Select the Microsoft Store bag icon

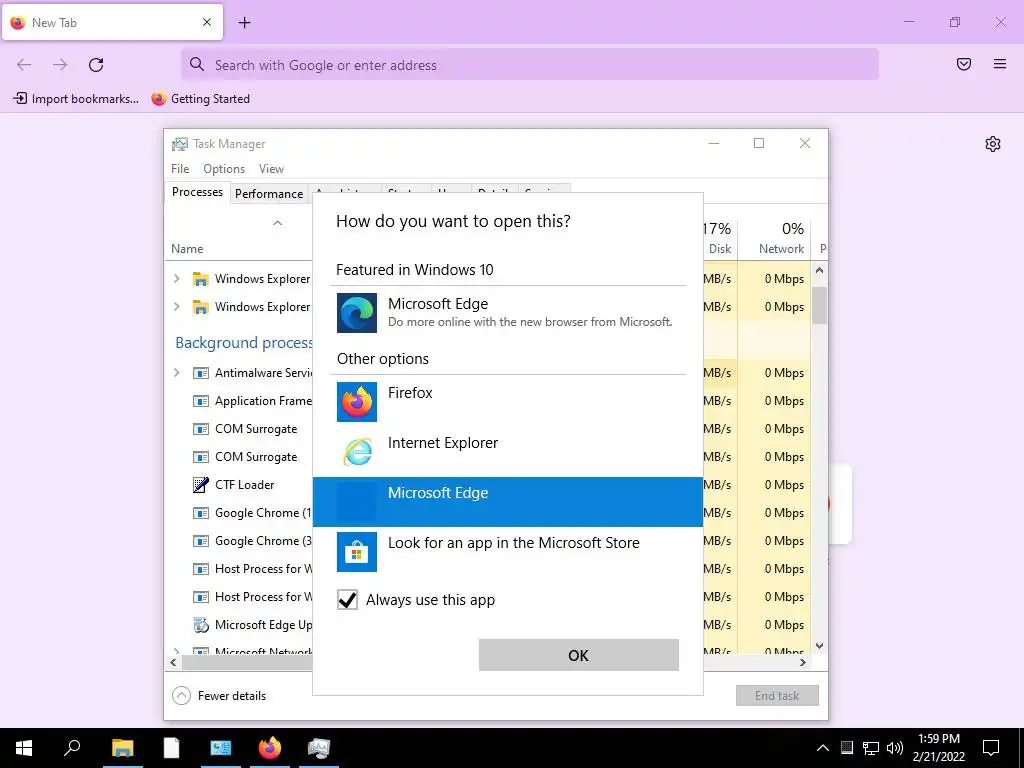357,552
